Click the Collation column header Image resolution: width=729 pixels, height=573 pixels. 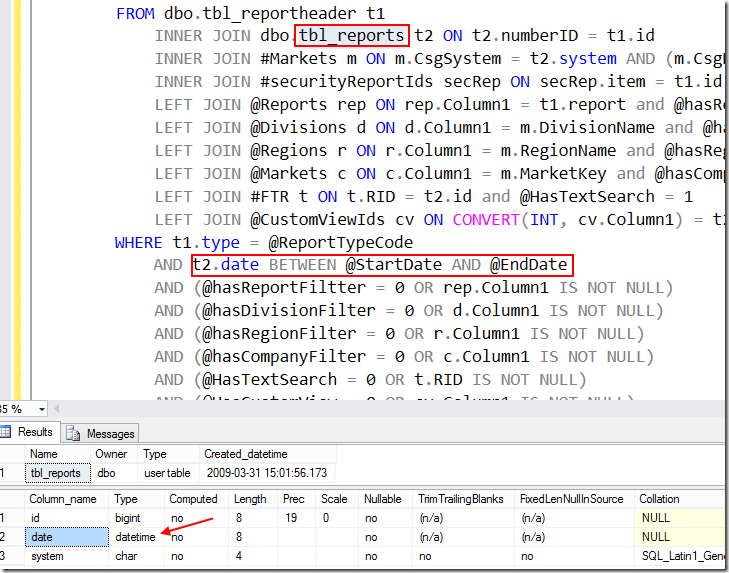coord(680,499)
